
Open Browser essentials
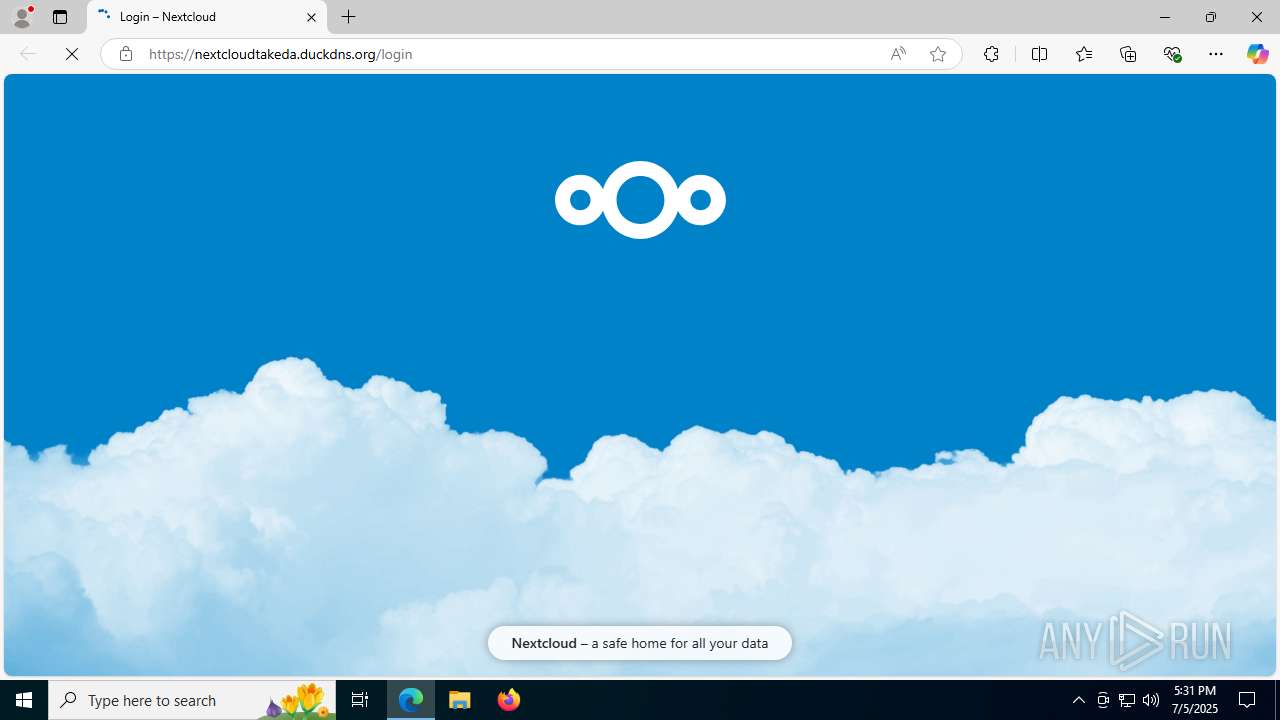pyautogui.click(x=1172, y=54)
